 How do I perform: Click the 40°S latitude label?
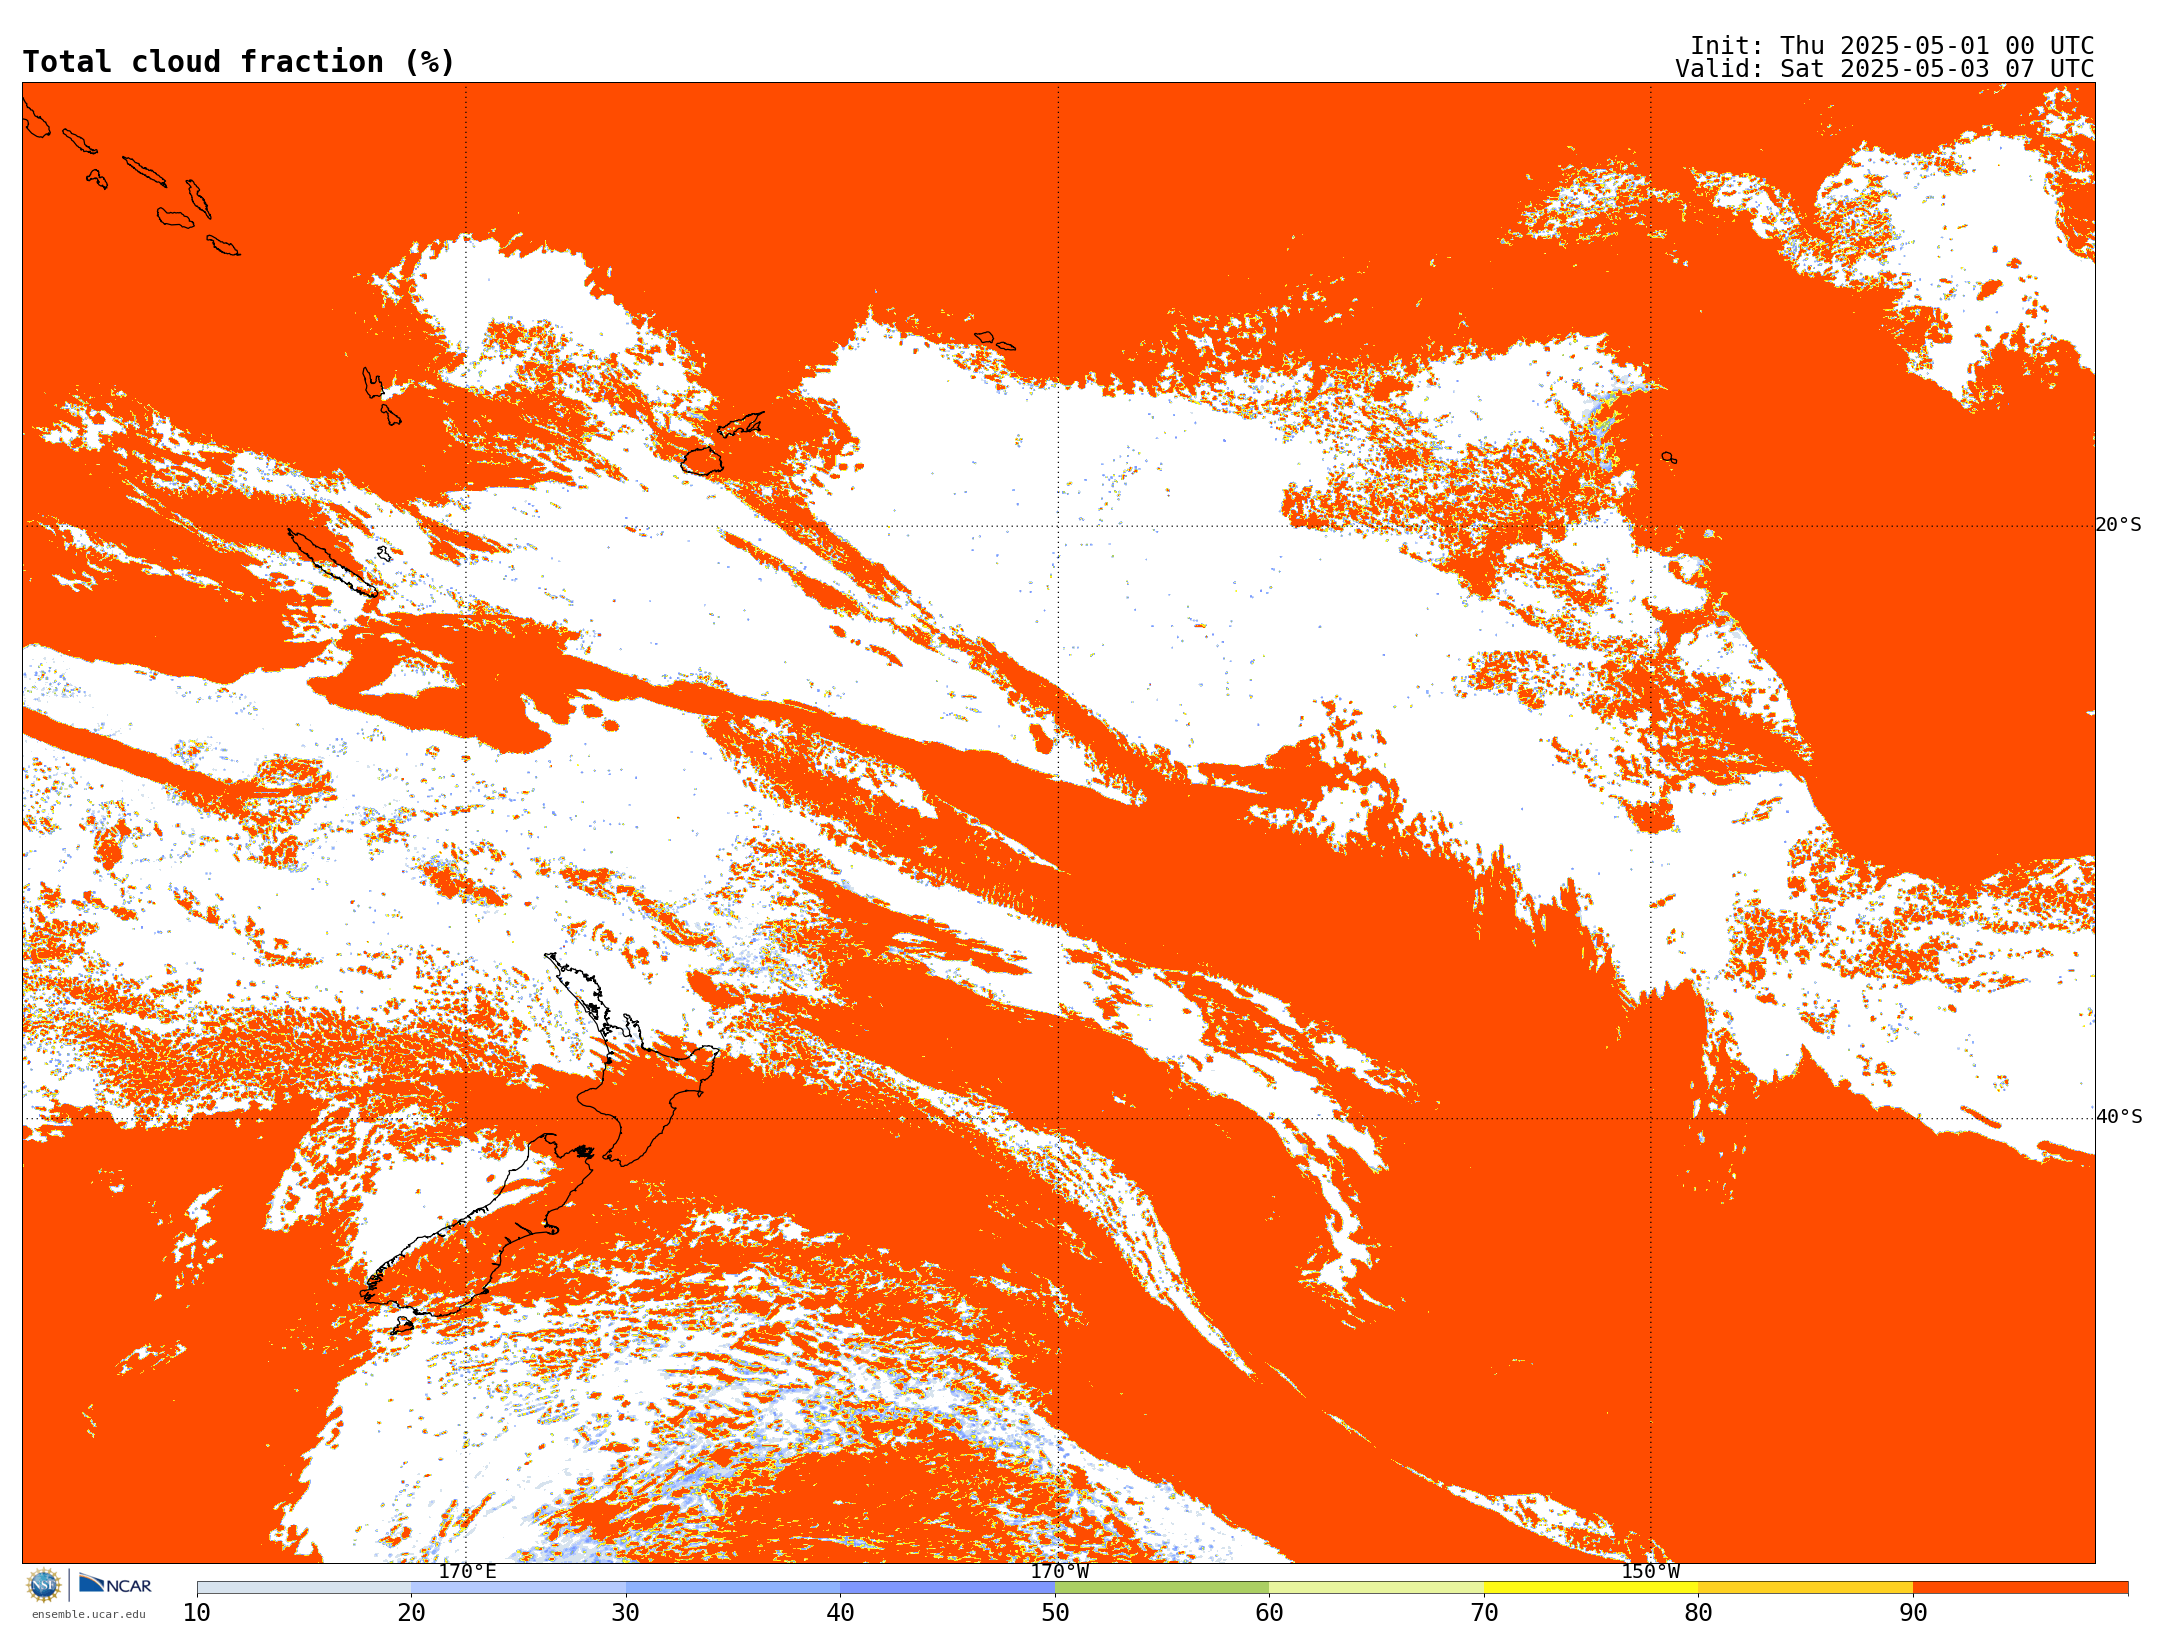pyautogui.click(x=2119, y=1117)
